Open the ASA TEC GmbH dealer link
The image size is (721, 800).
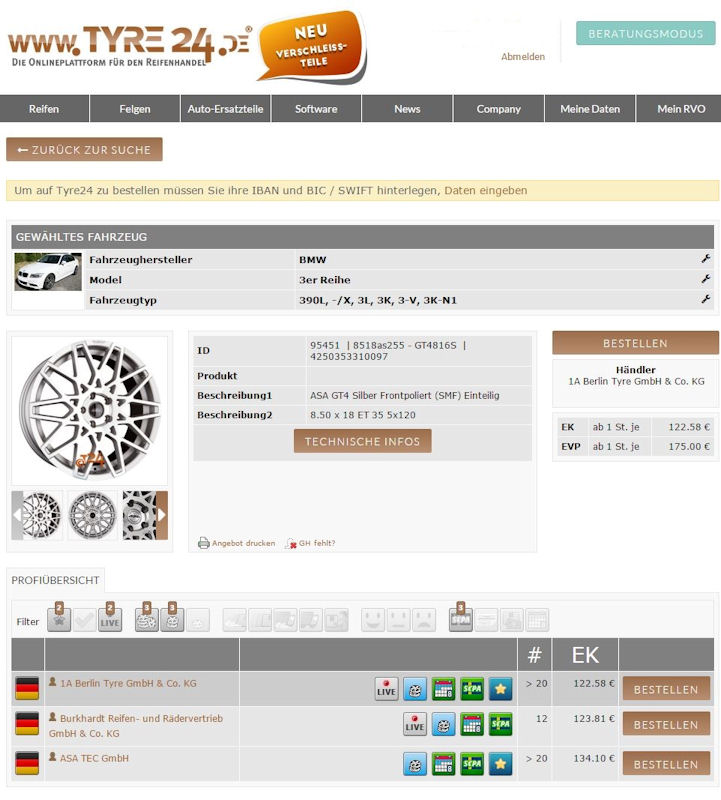coord(94,758)
